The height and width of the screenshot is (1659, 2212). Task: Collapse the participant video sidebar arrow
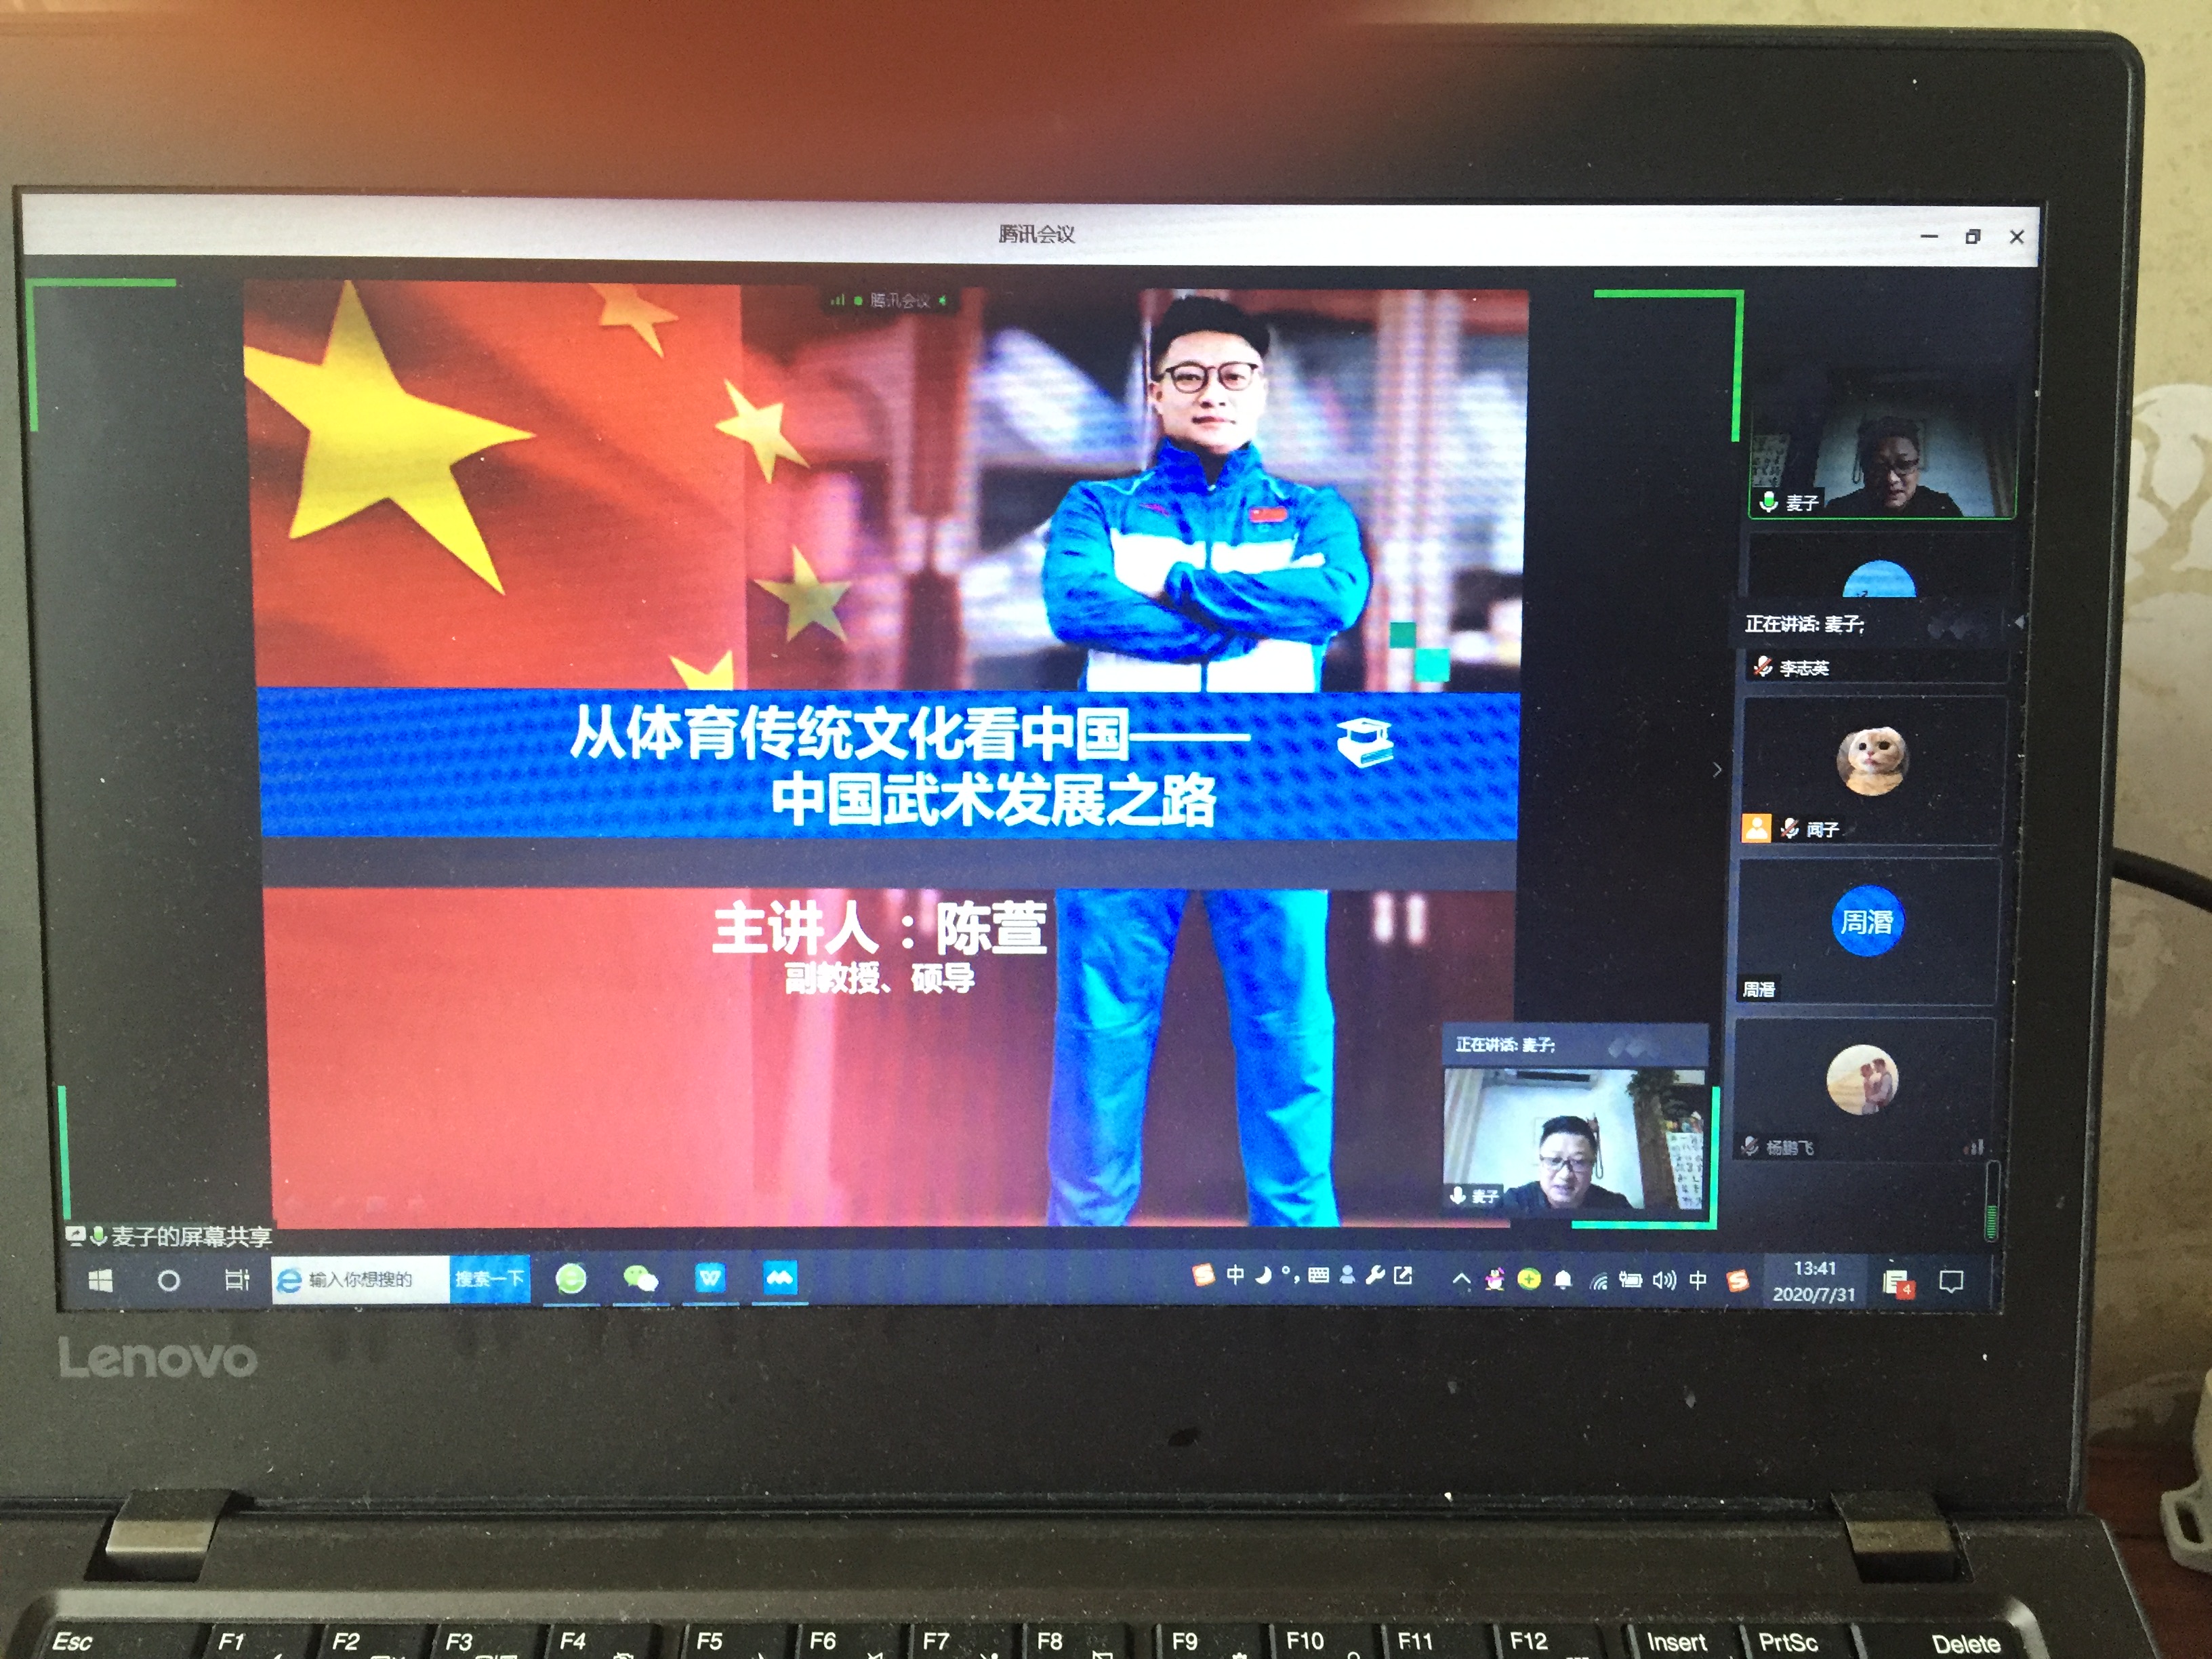[x=1717, y=769]
